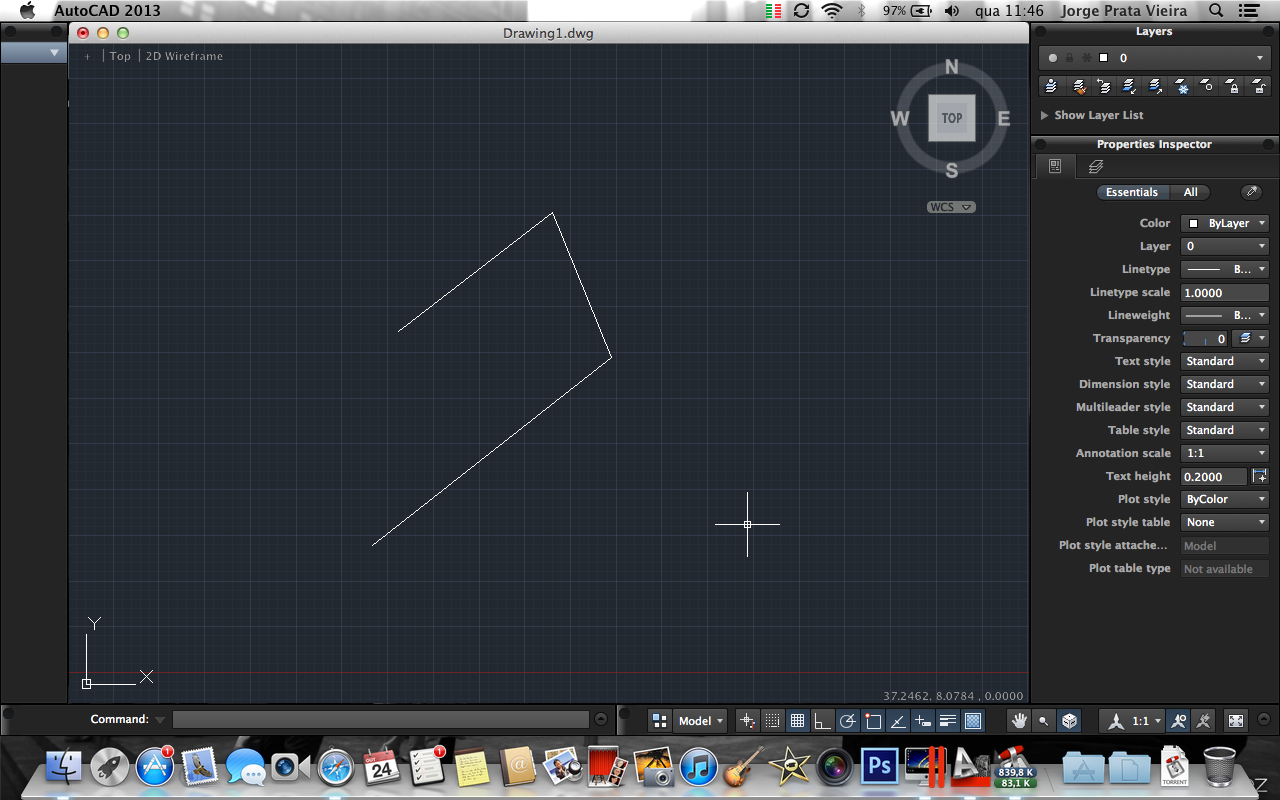The image size is (1280, 800).
Task: Click the Layer Unlock icon
Action: pyautogui.click(x=1258, y=87)
